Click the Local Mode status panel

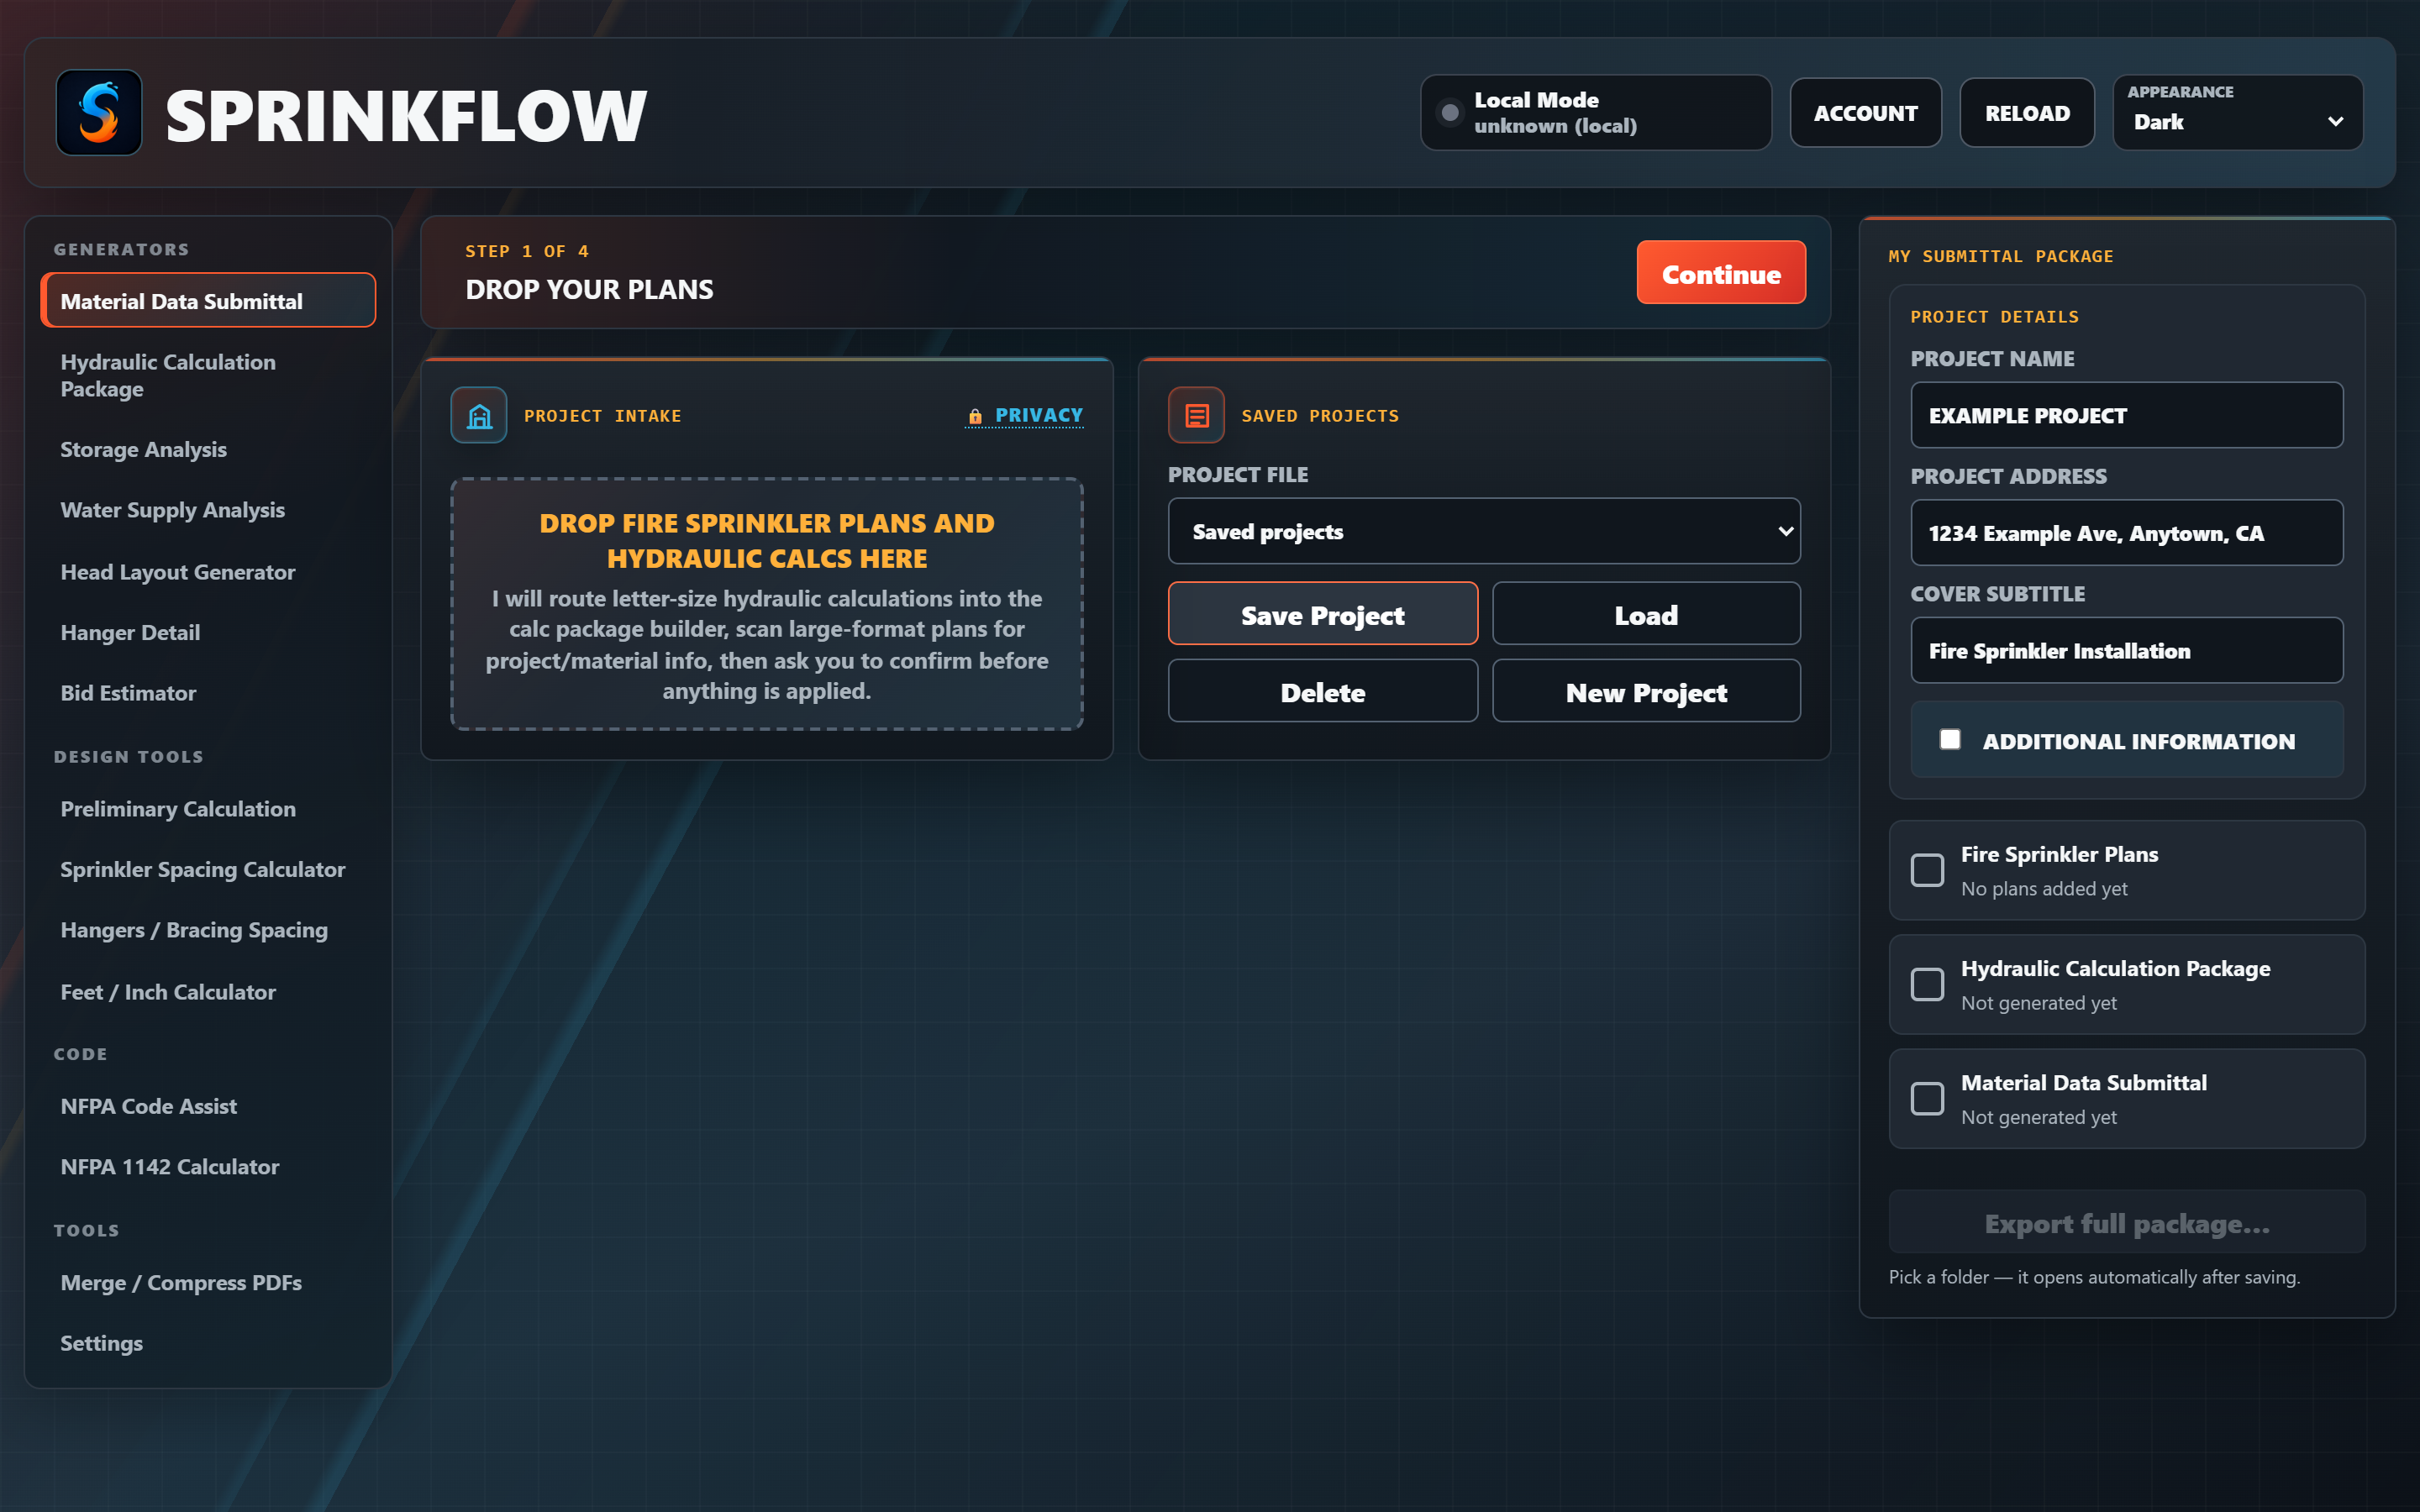coord(1596,113)
